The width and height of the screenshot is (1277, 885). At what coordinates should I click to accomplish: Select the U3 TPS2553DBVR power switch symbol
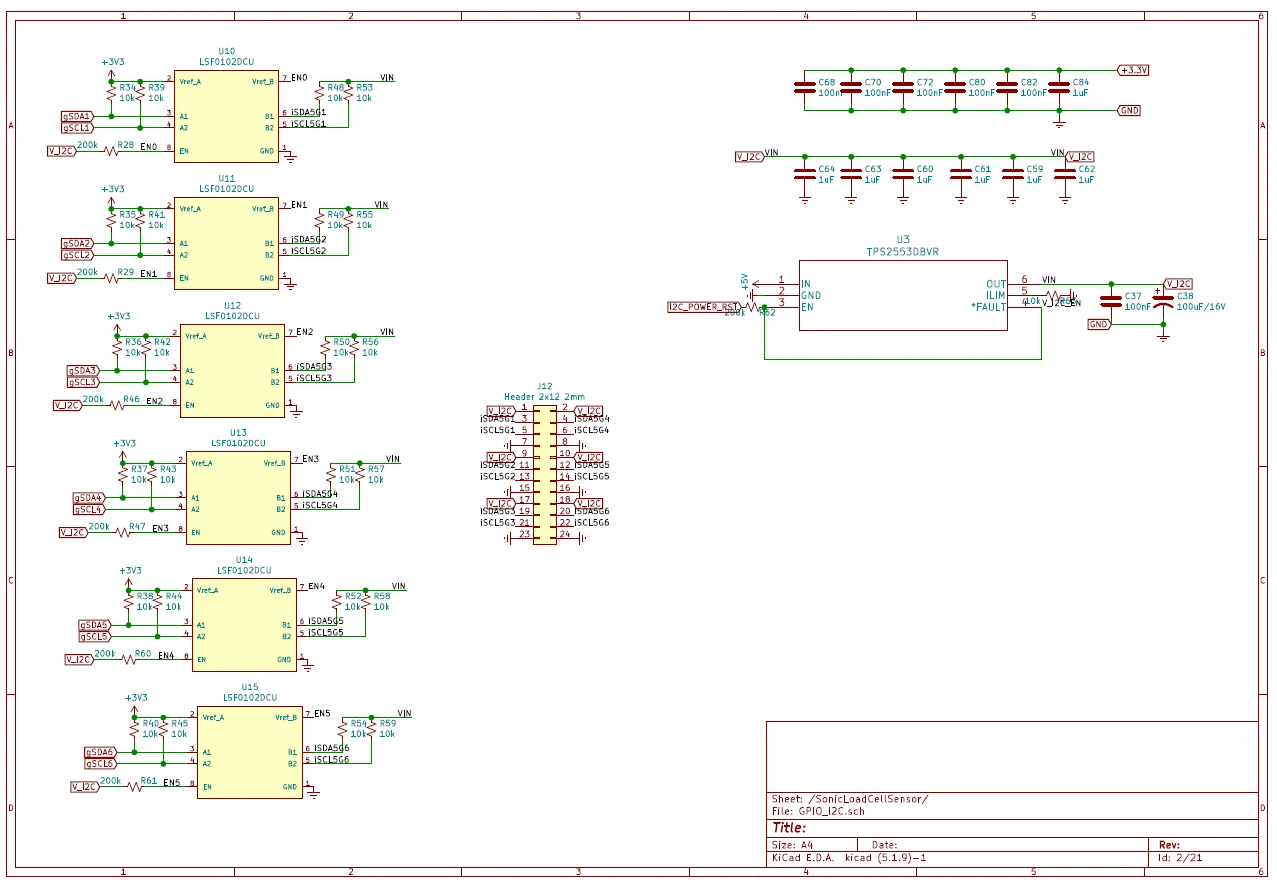coord(903,295)
